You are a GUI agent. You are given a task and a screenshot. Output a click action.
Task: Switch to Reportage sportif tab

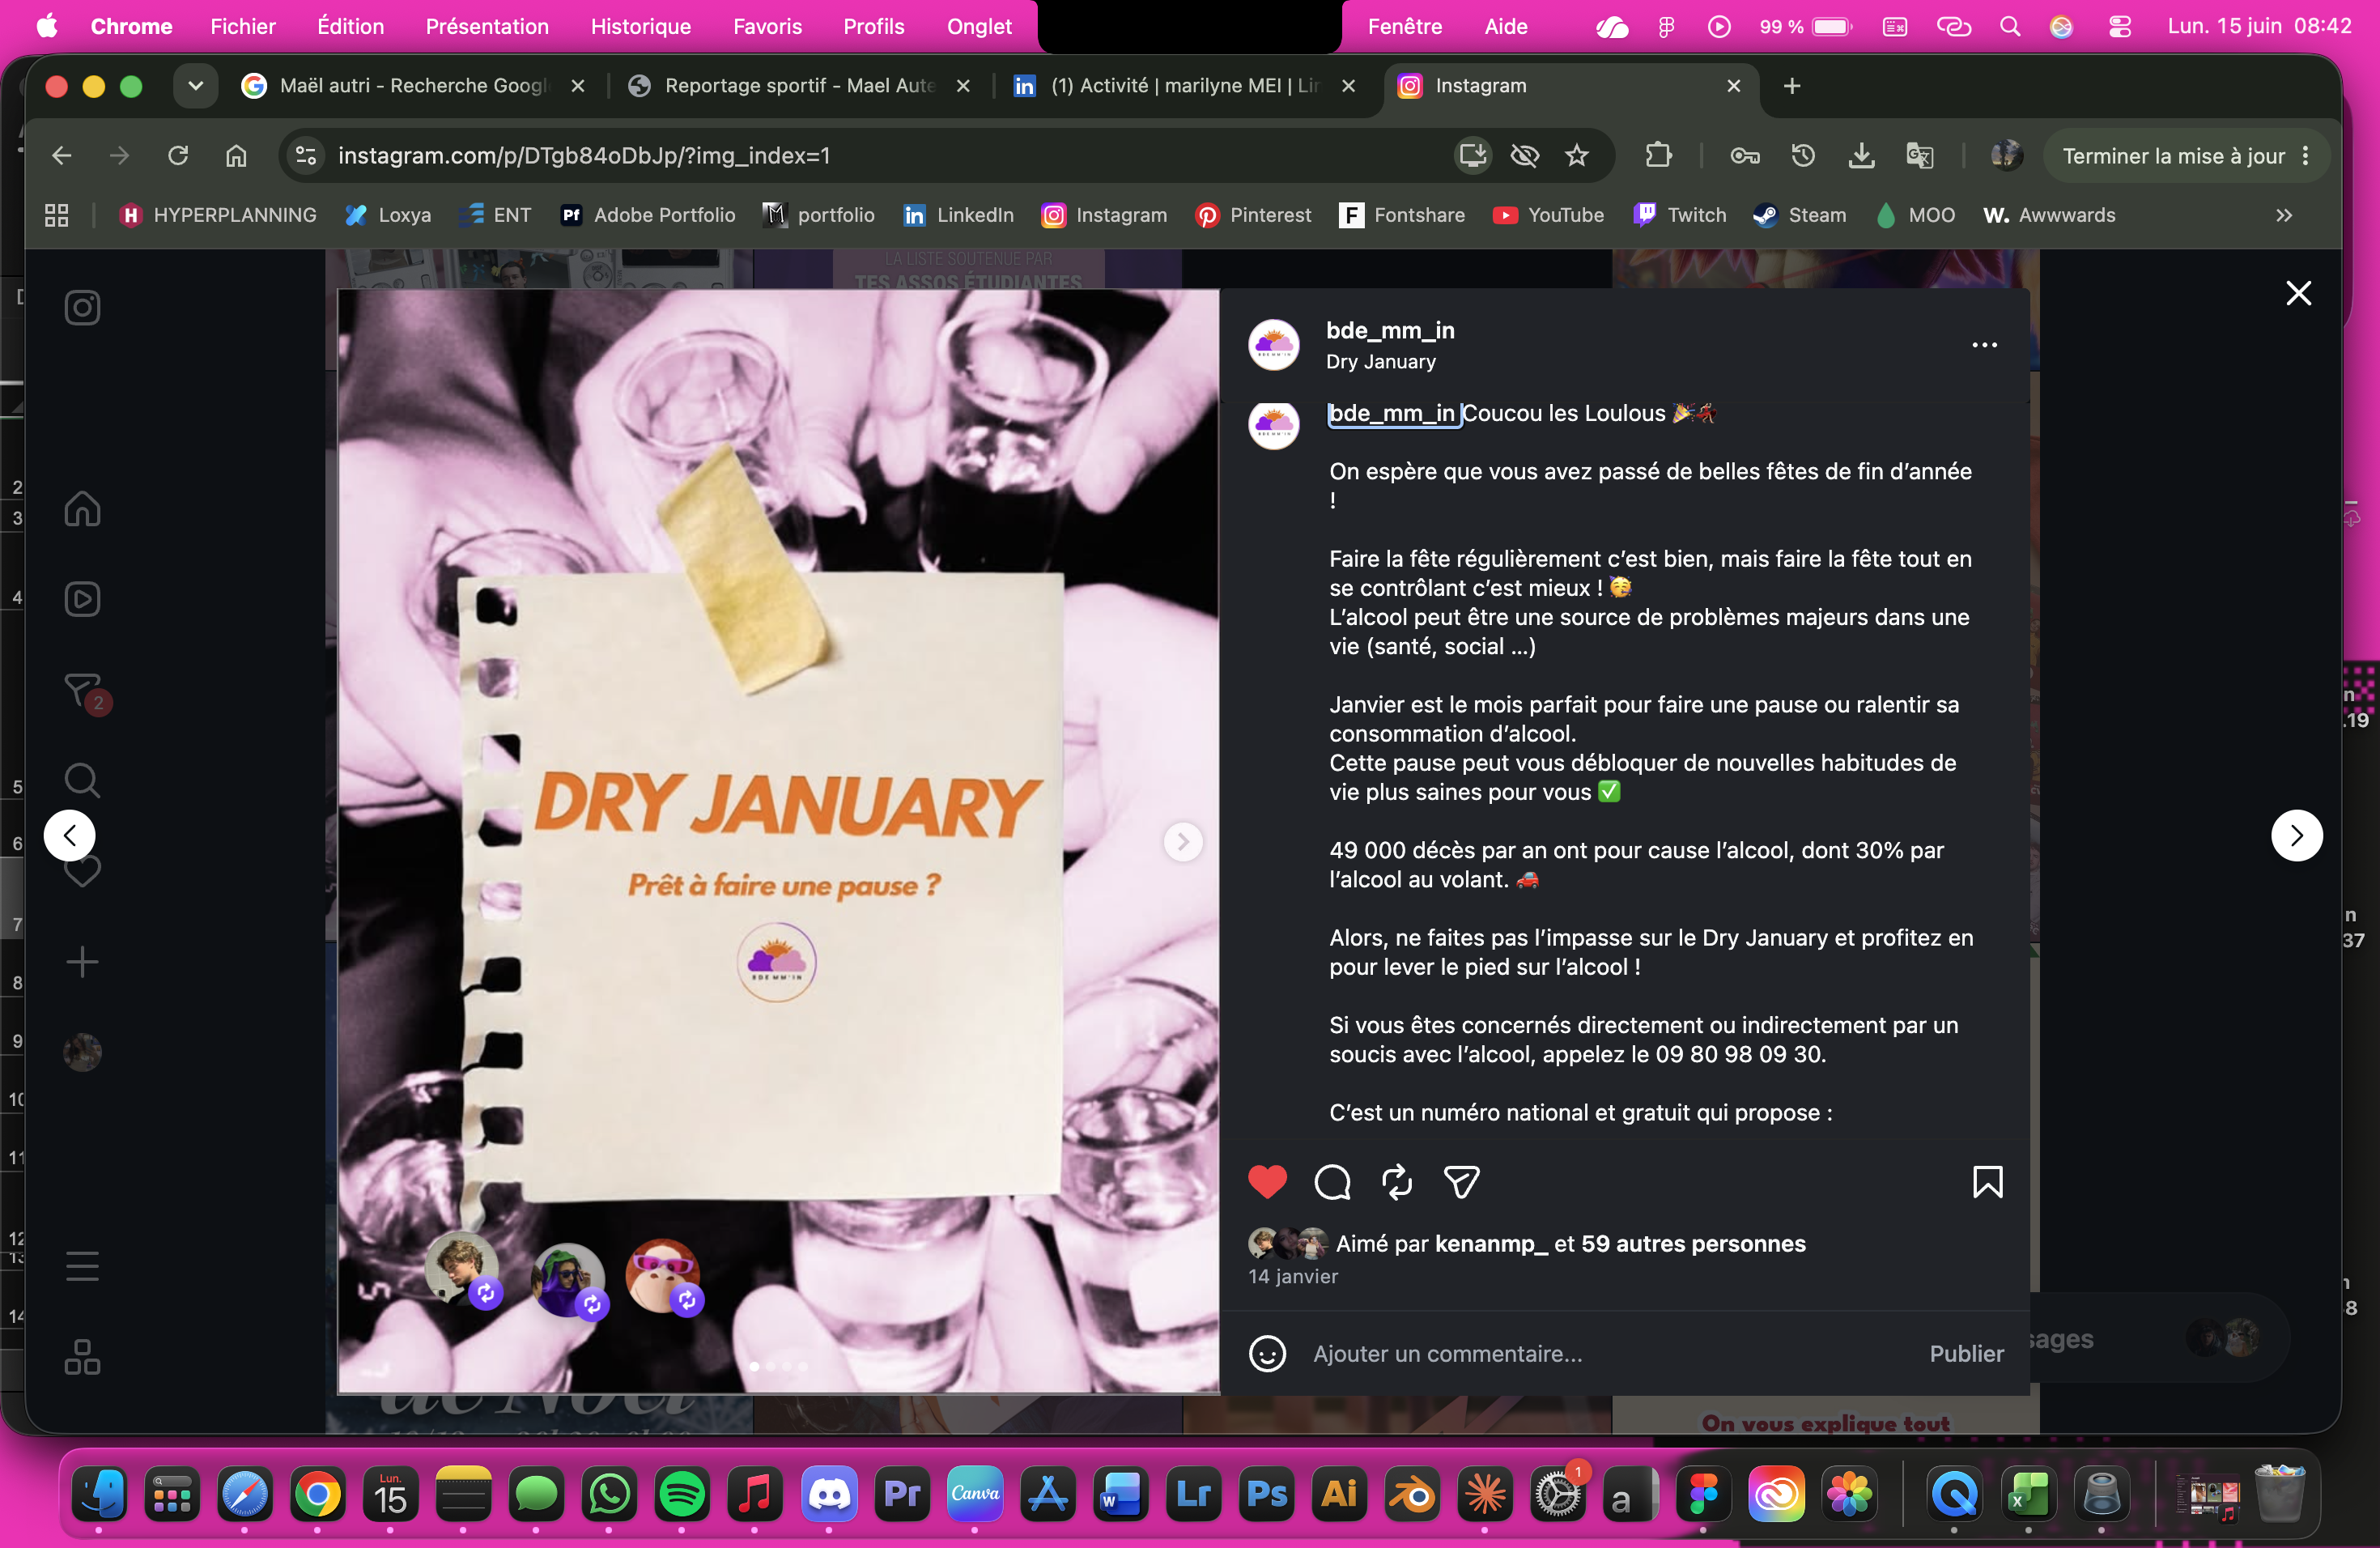(799, 86)
